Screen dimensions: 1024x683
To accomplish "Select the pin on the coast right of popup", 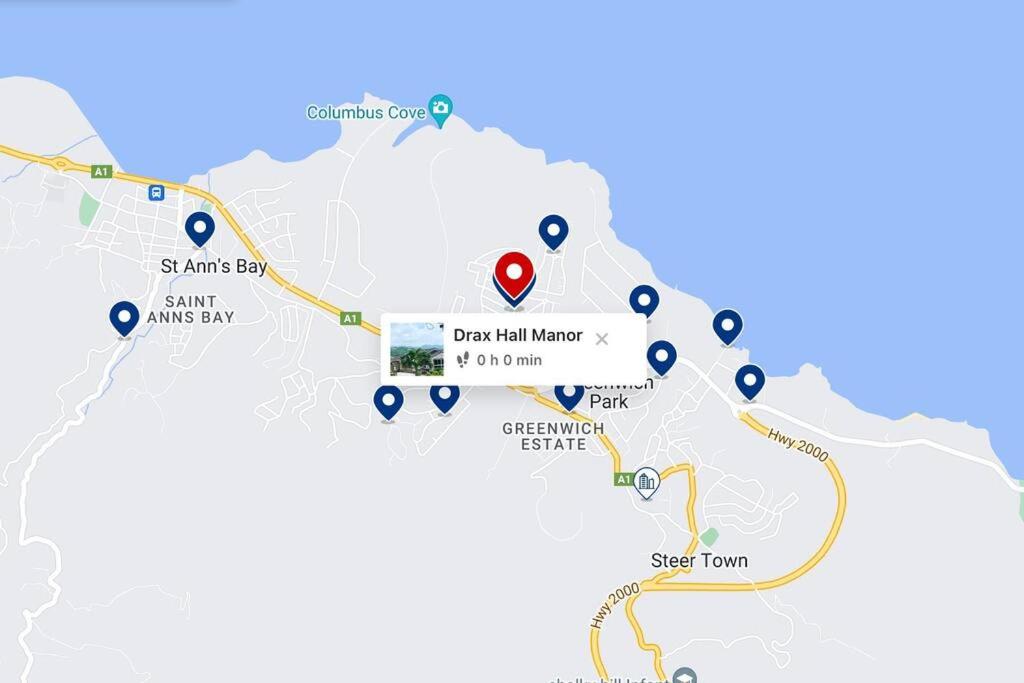I will (728, 326).
